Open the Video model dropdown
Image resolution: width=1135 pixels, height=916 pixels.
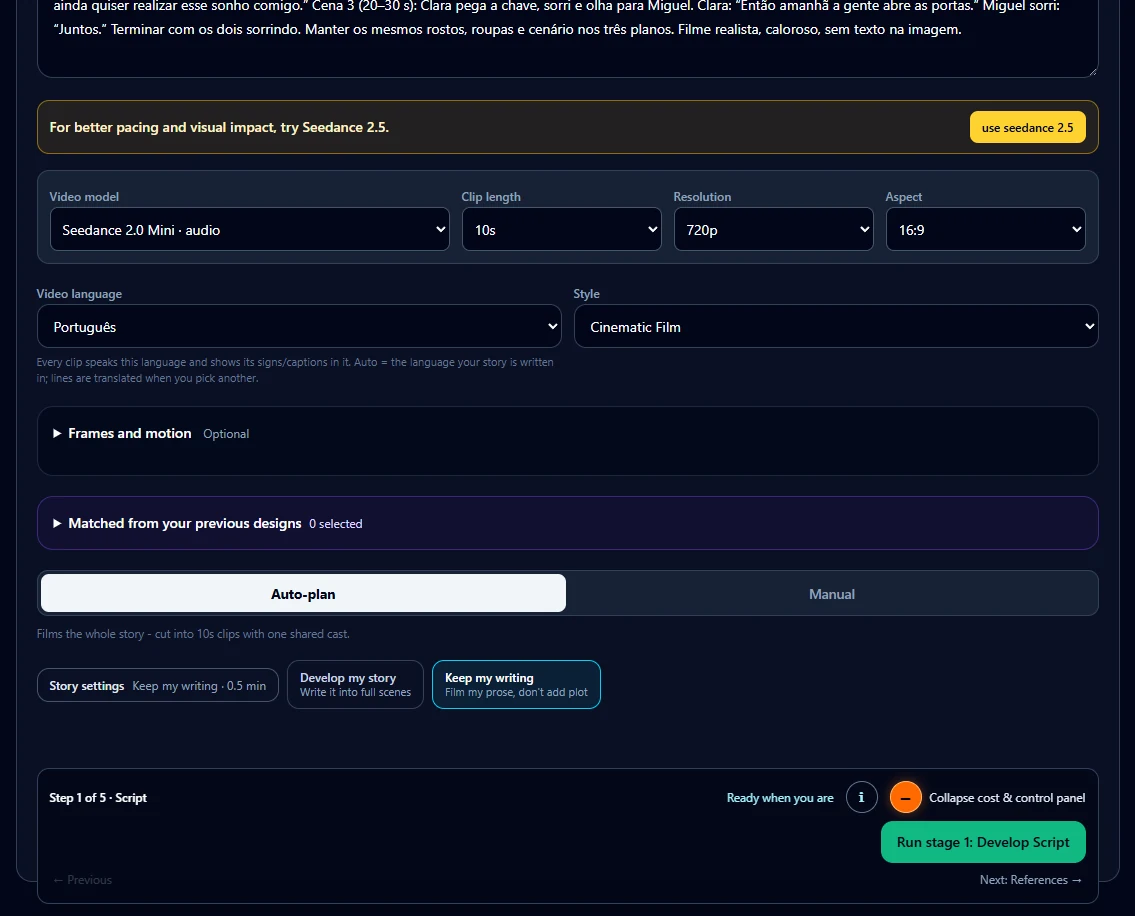pos(250,230)
